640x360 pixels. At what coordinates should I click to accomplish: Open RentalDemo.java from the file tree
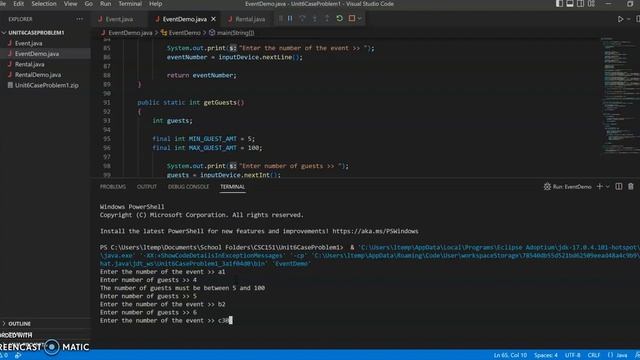pyautogui.click(x=38, y=75)
